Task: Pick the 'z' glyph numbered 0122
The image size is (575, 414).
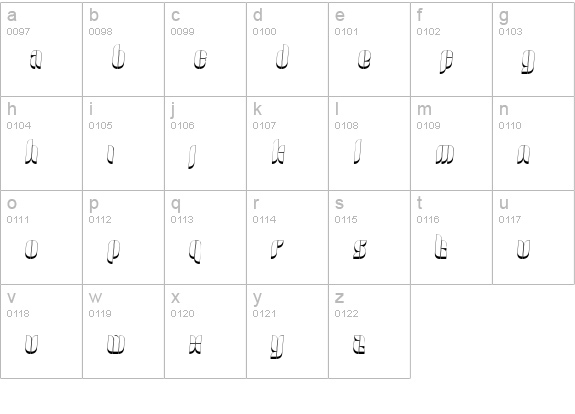Action: click(x=359, y=344)
